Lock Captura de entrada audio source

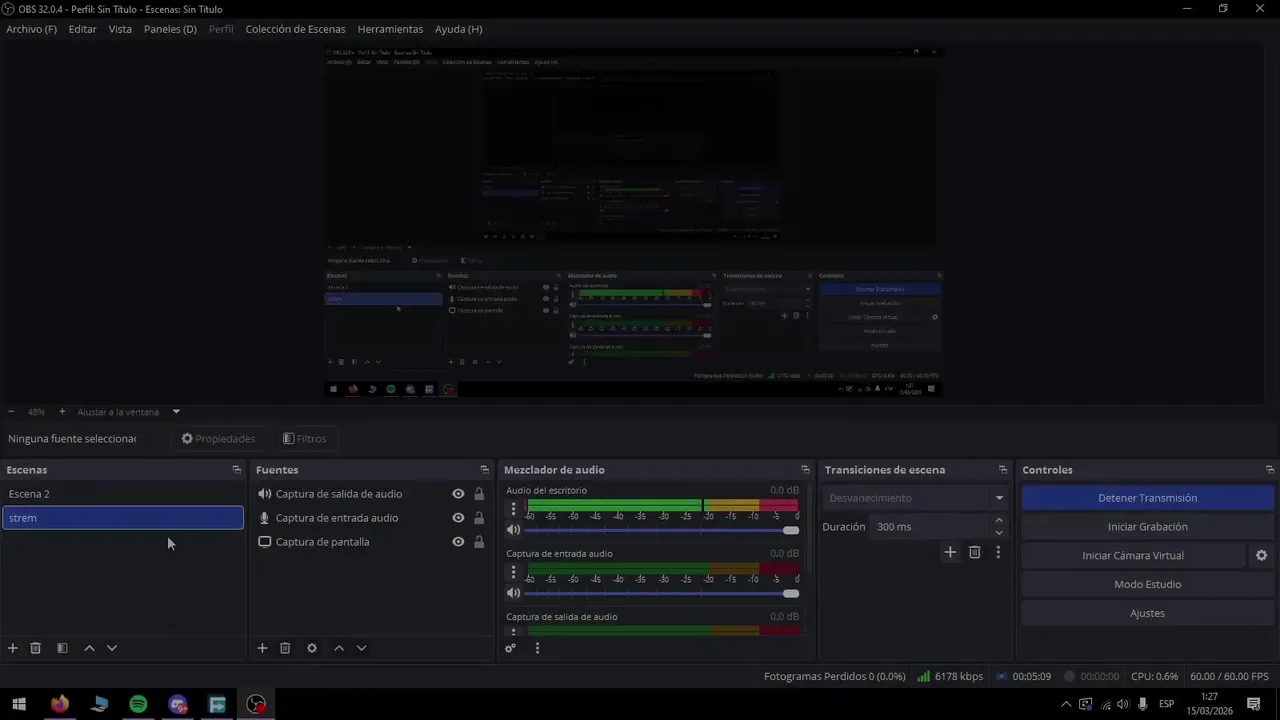pos(479,518)
